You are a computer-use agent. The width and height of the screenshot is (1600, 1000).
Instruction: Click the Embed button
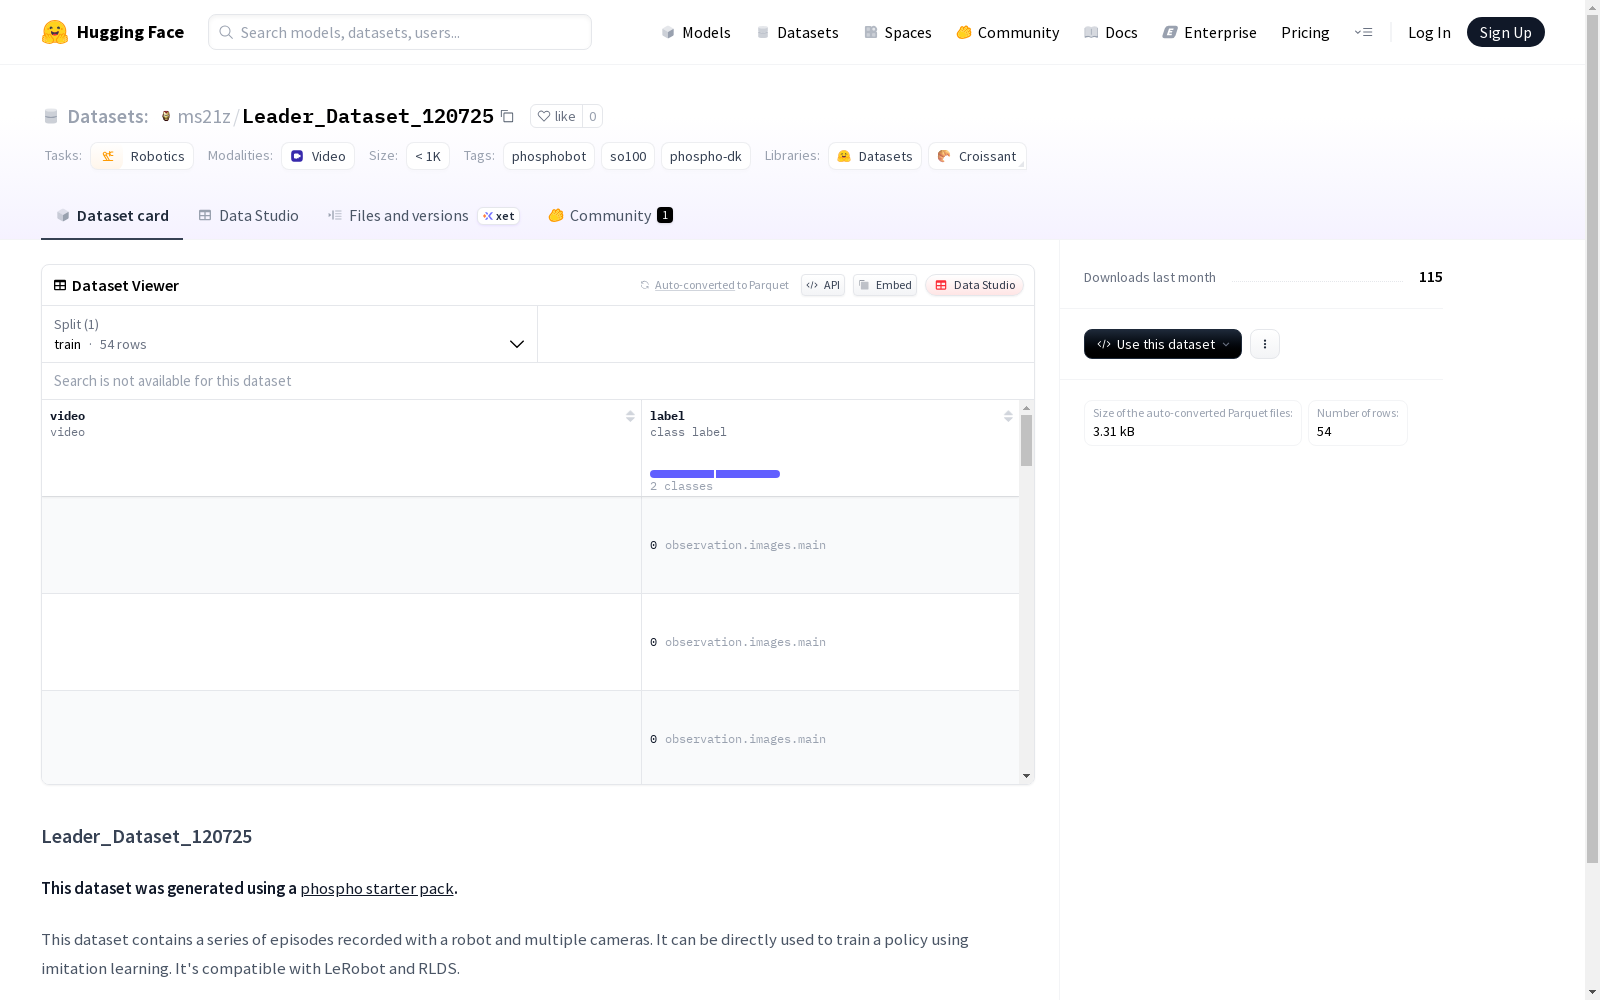click(x=885, y=285)
